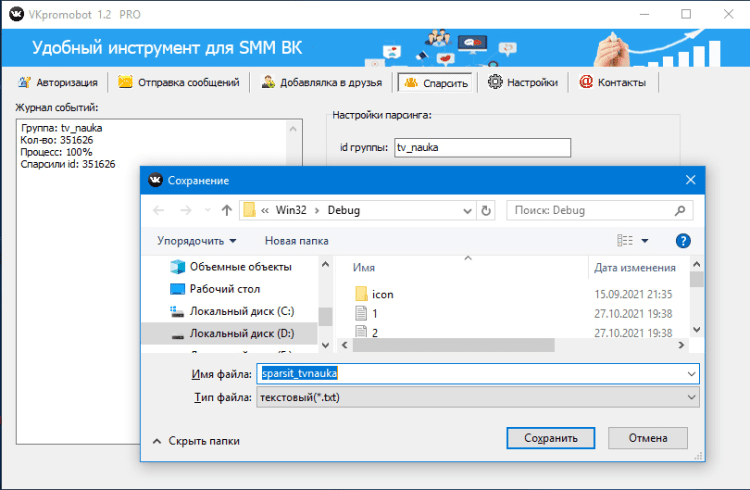Image resolution: width=750 pixels, height=490 pixels.
Task: Open the view options dropdown arrow
Action: 645,241
